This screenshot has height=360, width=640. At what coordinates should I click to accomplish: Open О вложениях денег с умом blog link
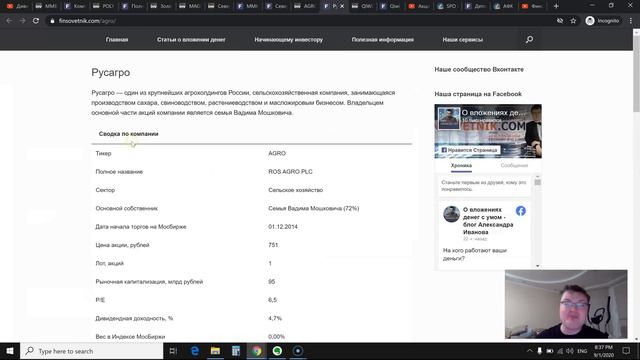(x=488, y=221)
